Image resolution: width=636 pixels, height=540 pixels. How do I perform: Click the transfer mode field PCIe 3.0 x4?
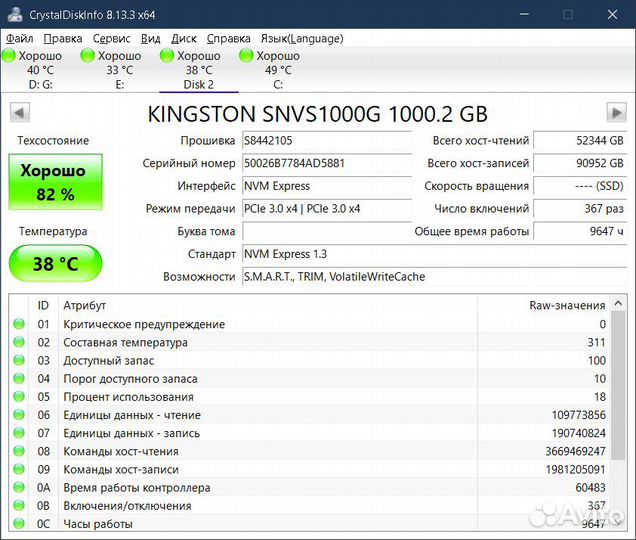[x=327, y=209]
